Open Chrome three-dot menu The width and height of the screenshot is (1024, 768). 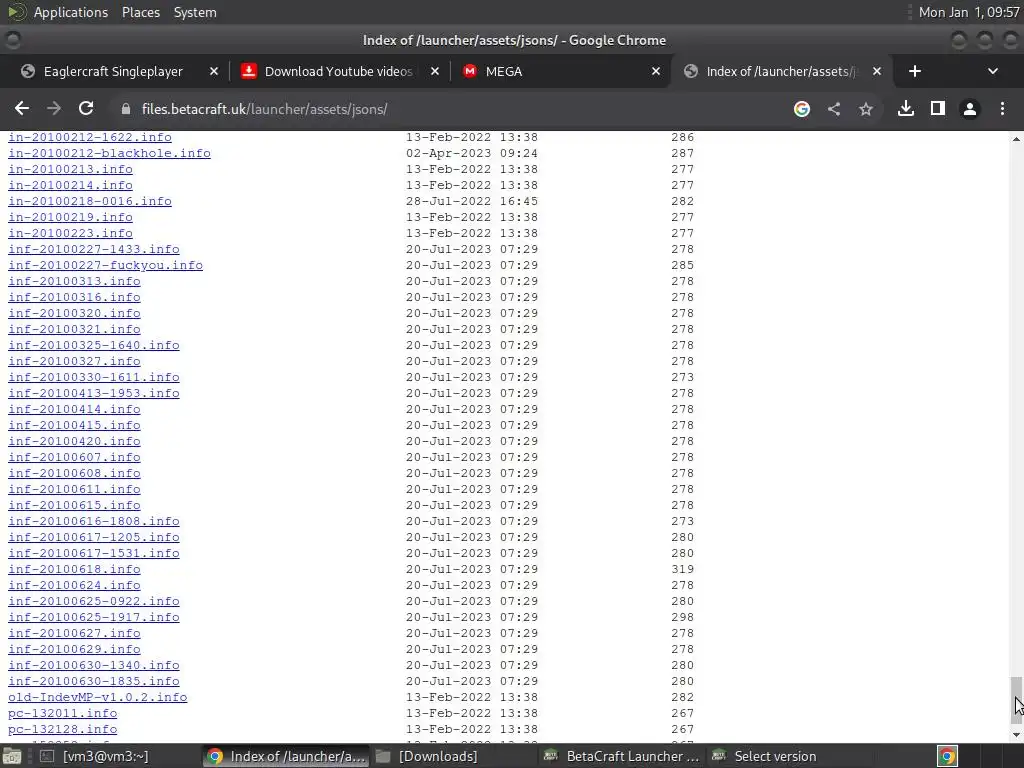point(1002,108)
